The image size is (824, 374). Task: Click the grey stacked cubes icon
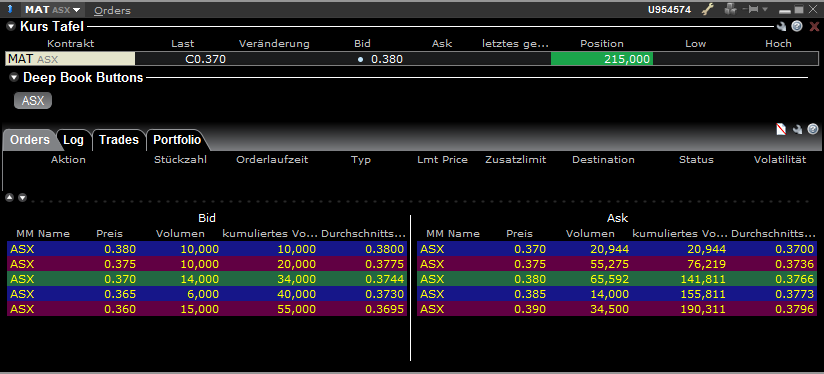730,9
